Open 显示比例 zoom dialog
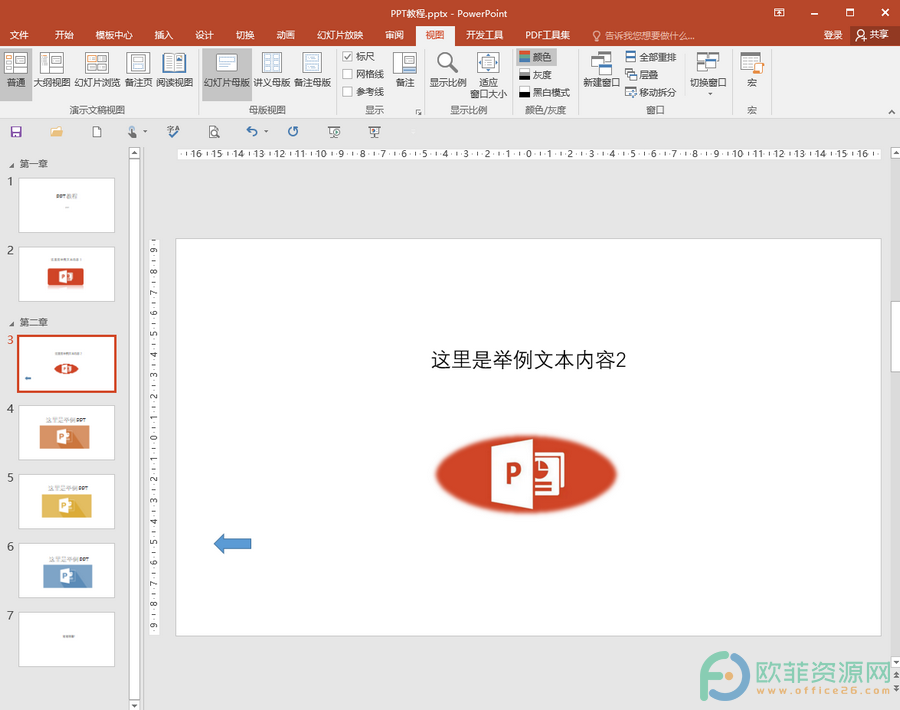The width and height of the screenshot is (900, 710). pyautogui.click(x=448, y=70)
